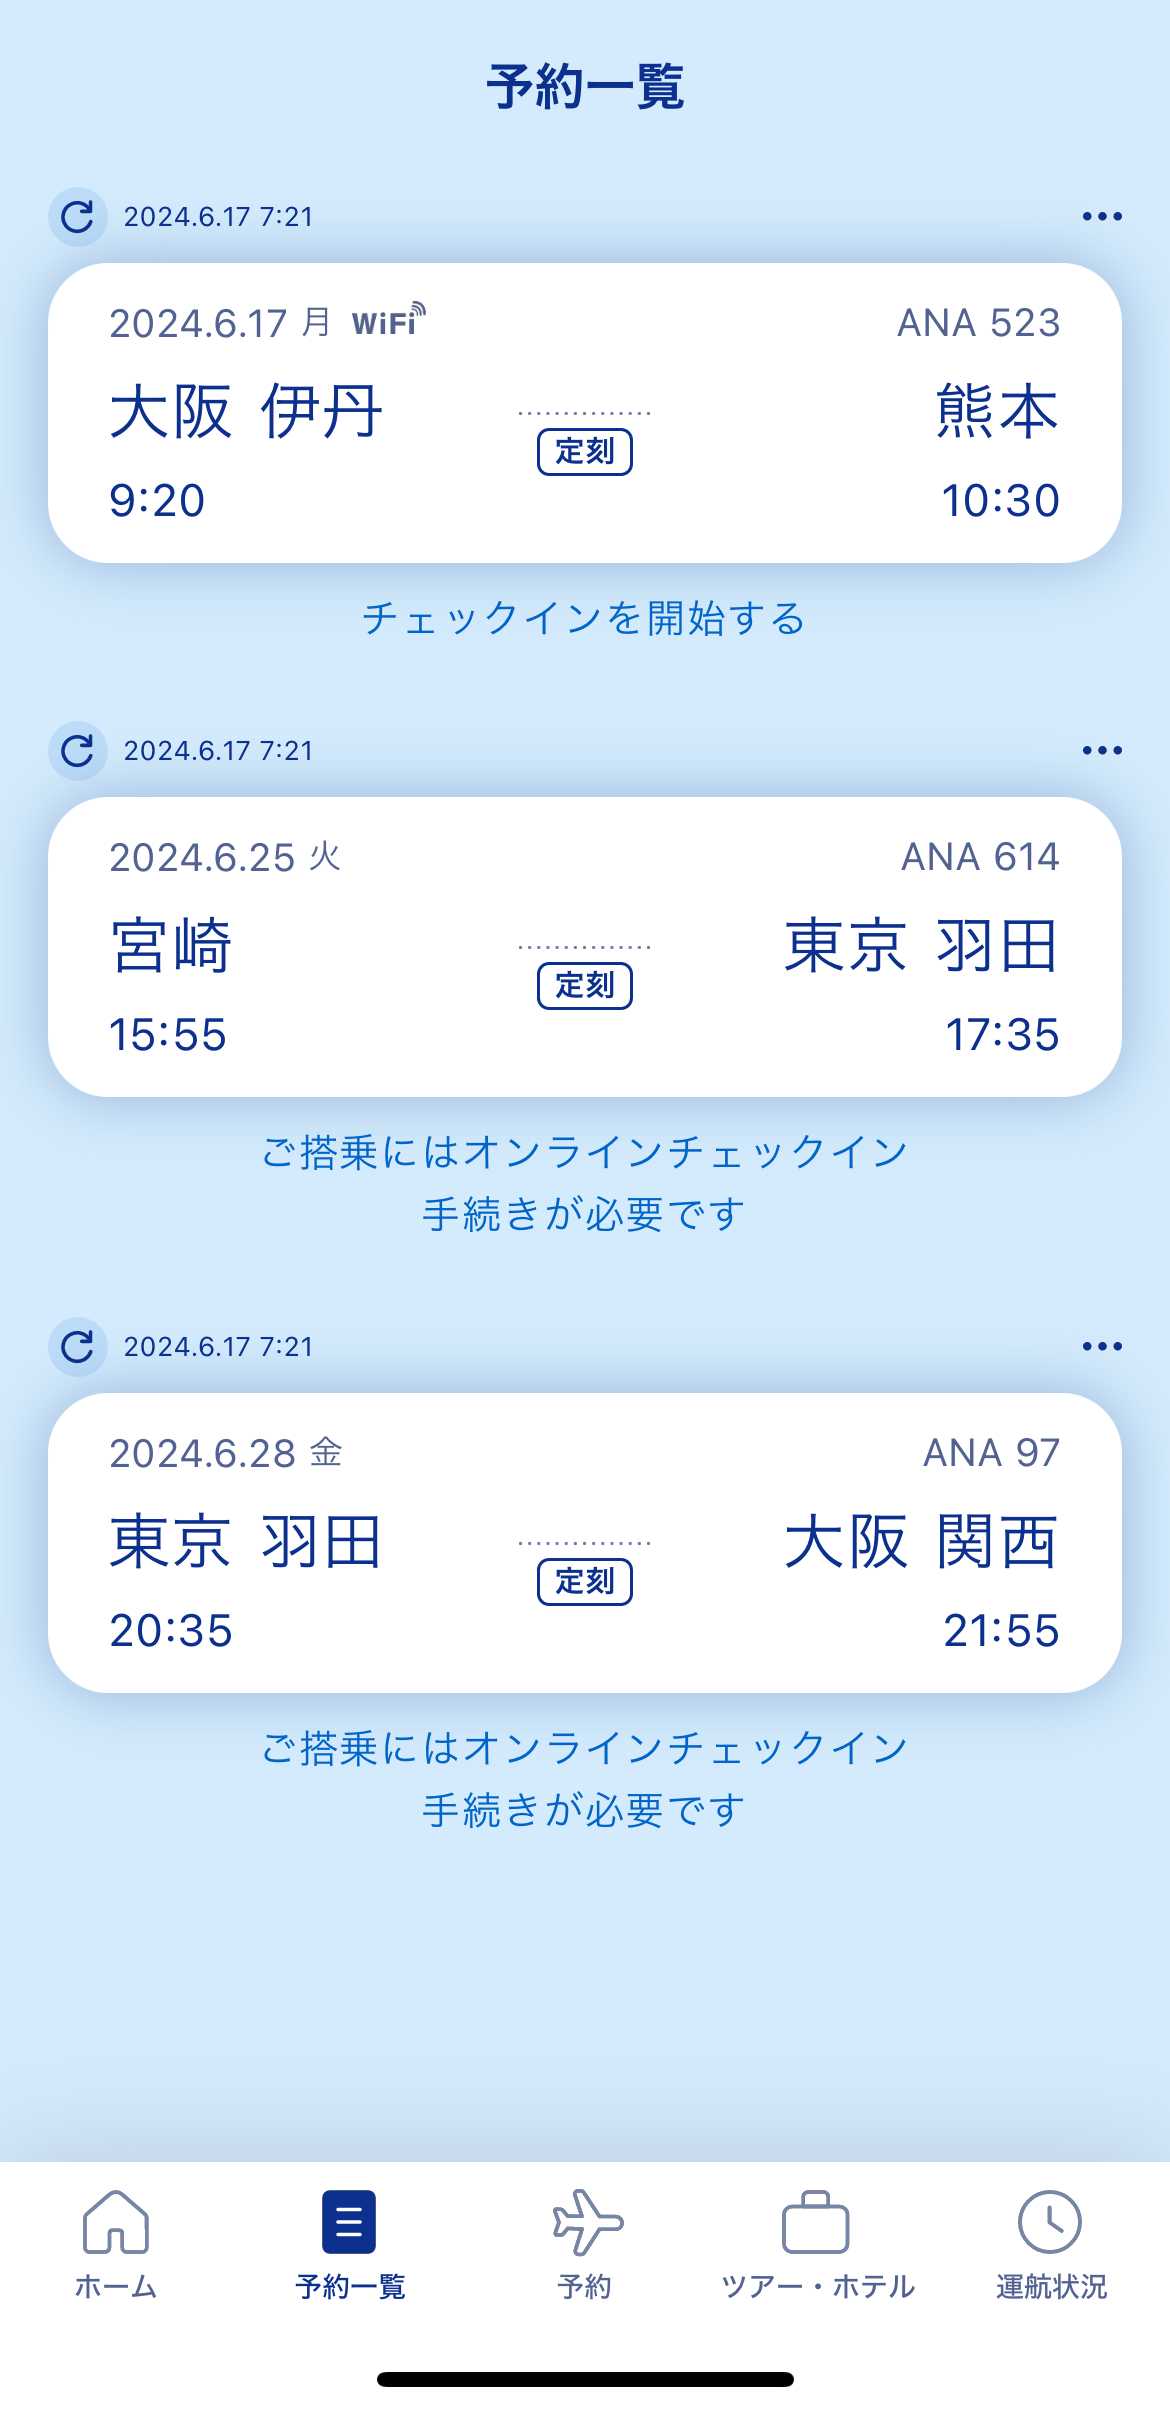Tap the 定刻 status badge on ANA 97
Image resolution: width=1170 pixels, height=2411 pixels.
click(585, 1582)
